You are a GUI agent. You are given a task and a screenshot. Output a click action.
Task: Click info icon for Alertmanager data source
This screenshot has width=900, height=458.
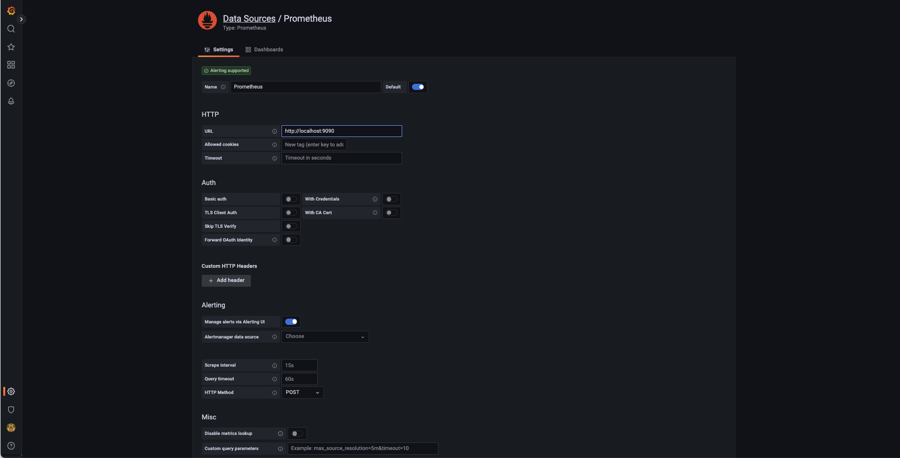tap(274, 337)
